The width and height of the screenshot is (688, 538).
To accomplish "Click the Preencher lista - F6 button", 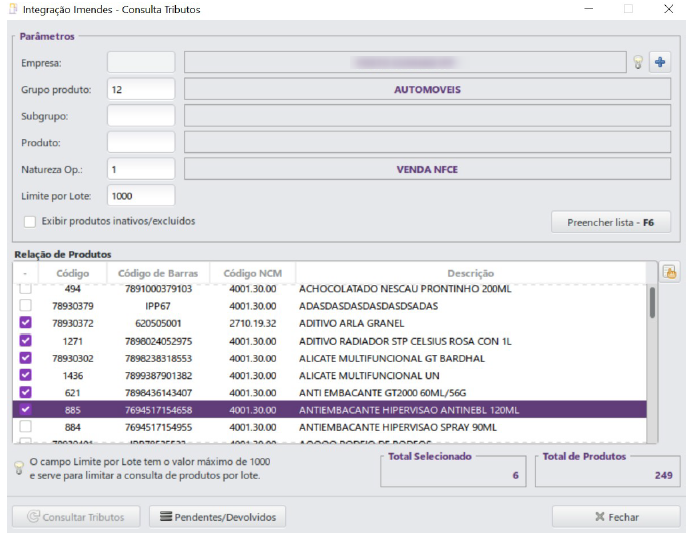I will pyautogui.click(x=610, y=222).
